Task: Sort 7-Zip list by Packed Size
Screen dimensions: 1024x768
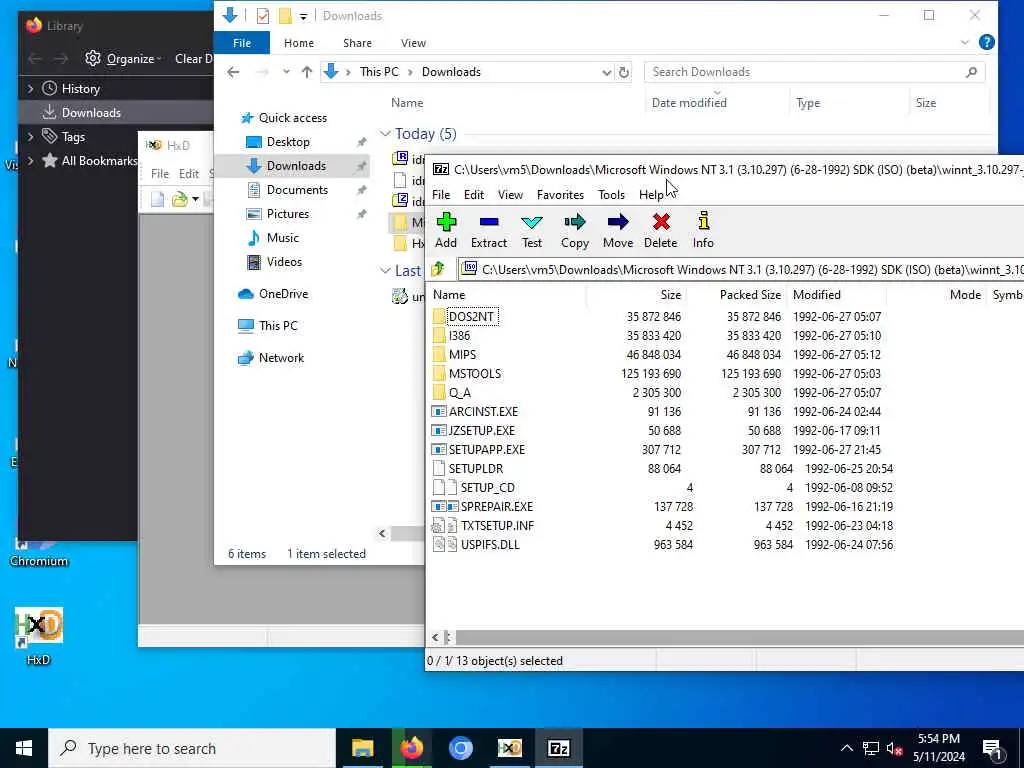Action: pos(750,295)
